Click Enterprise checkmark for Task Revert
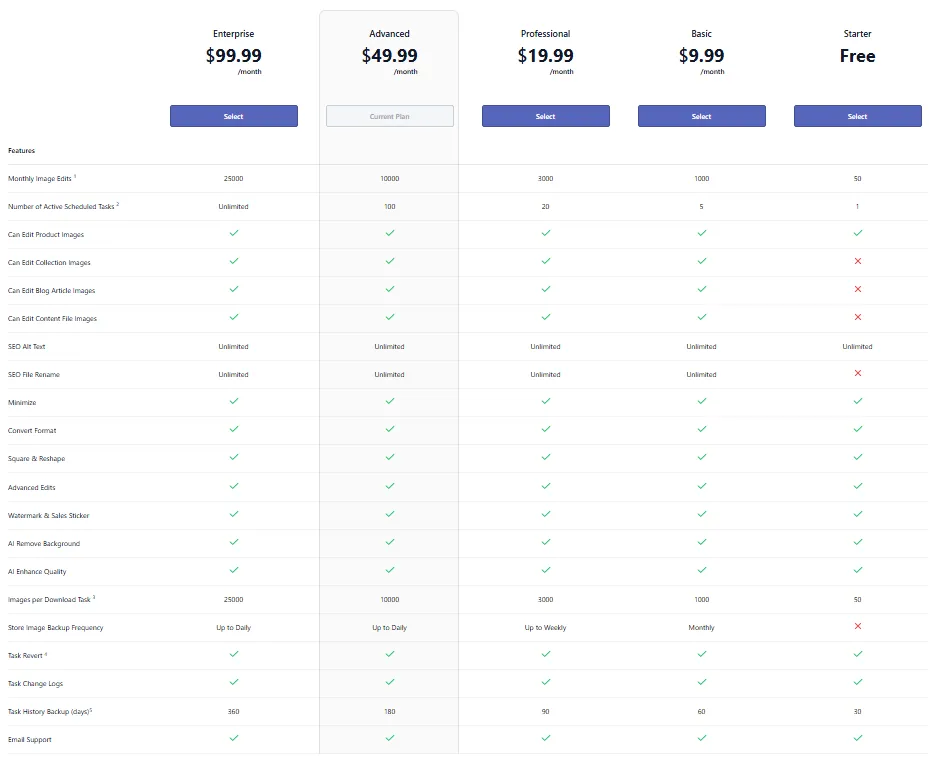 234,654
